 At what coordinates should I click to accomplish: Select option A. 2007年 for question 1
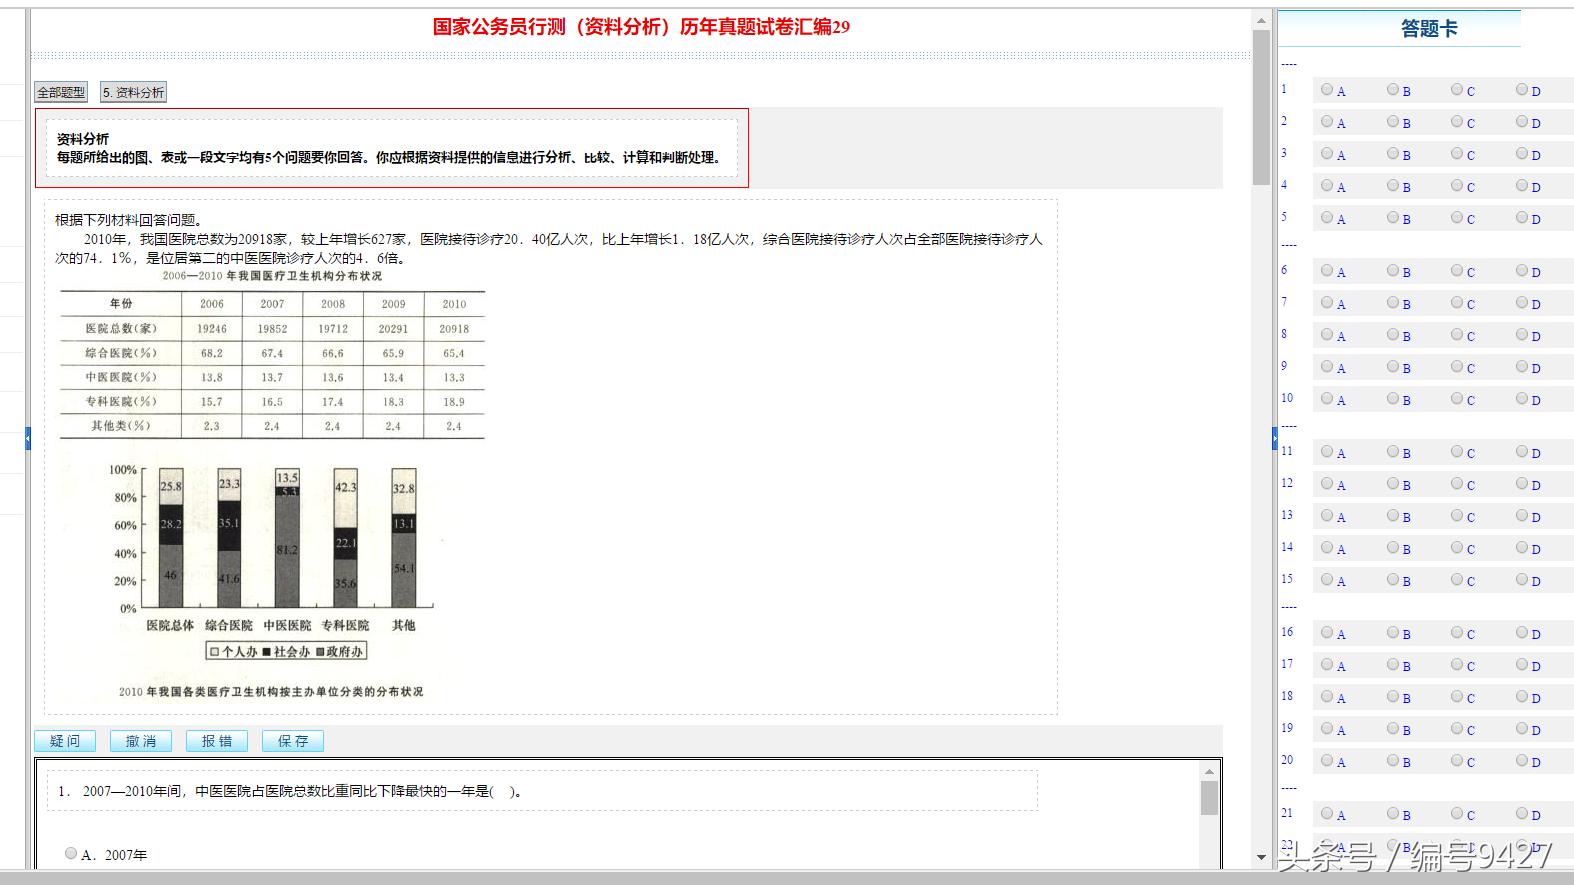pyautogui.click(x=71, y=853)
